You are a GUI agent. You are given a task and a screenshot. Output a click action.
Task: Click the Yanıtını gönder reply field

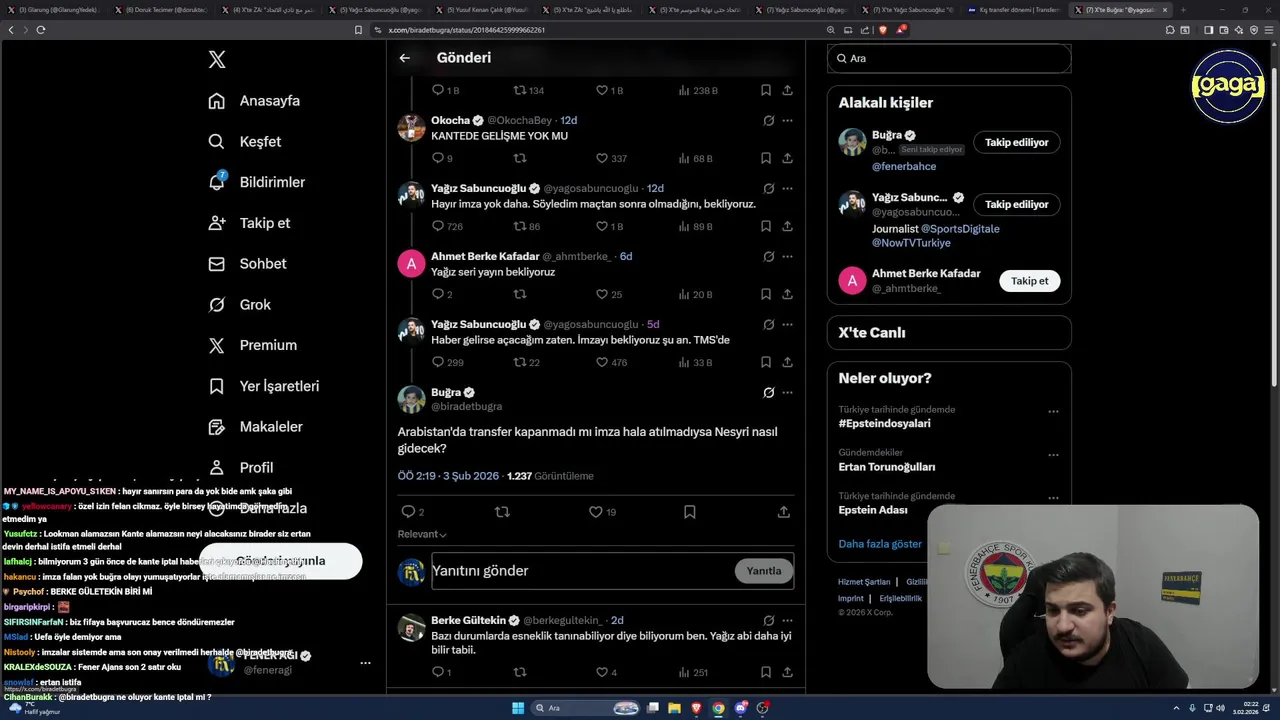tap(580, 571)
